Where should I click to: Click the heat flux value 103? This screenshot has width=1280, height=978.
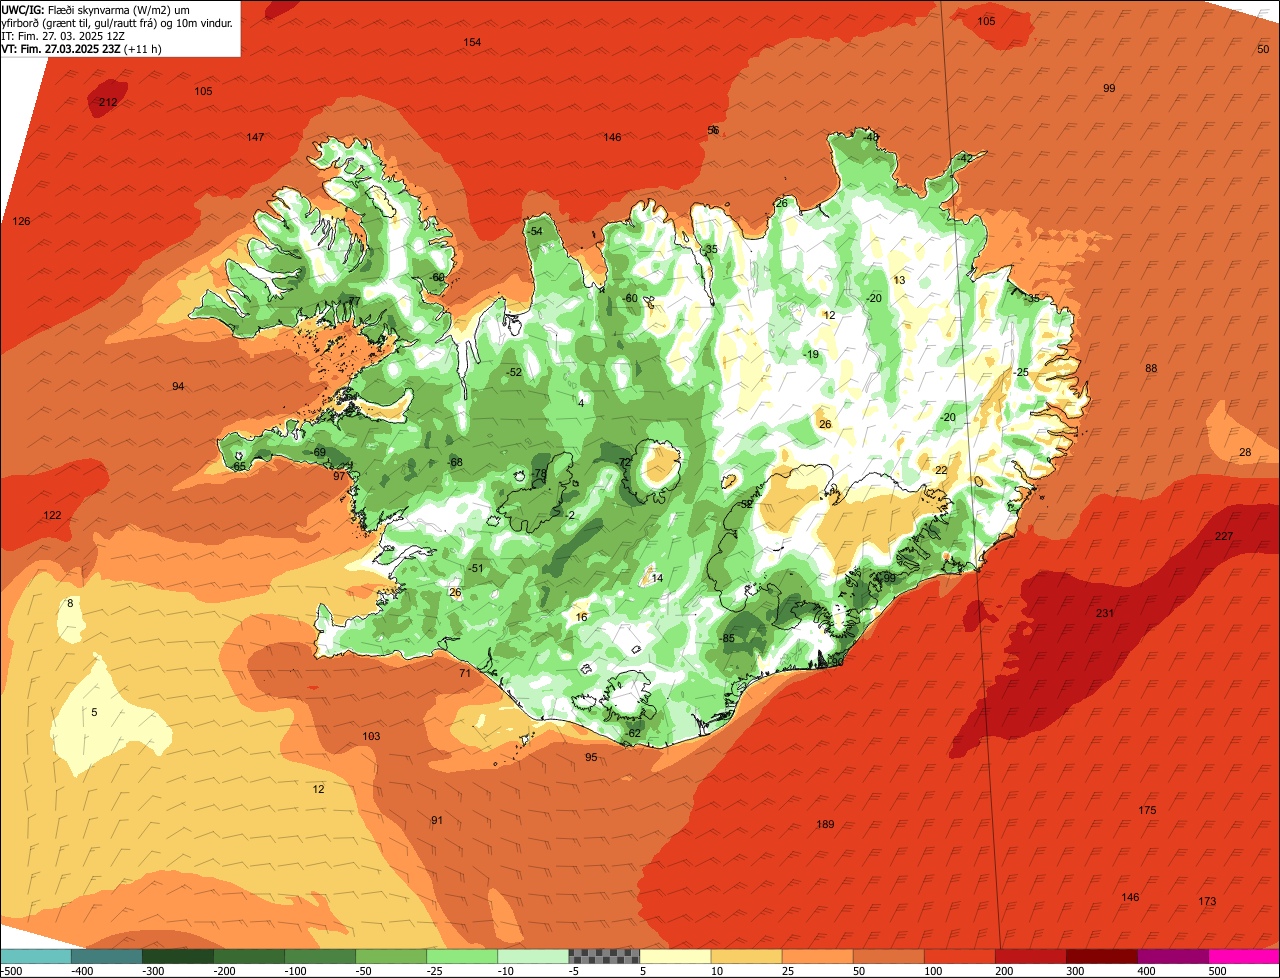371,736
